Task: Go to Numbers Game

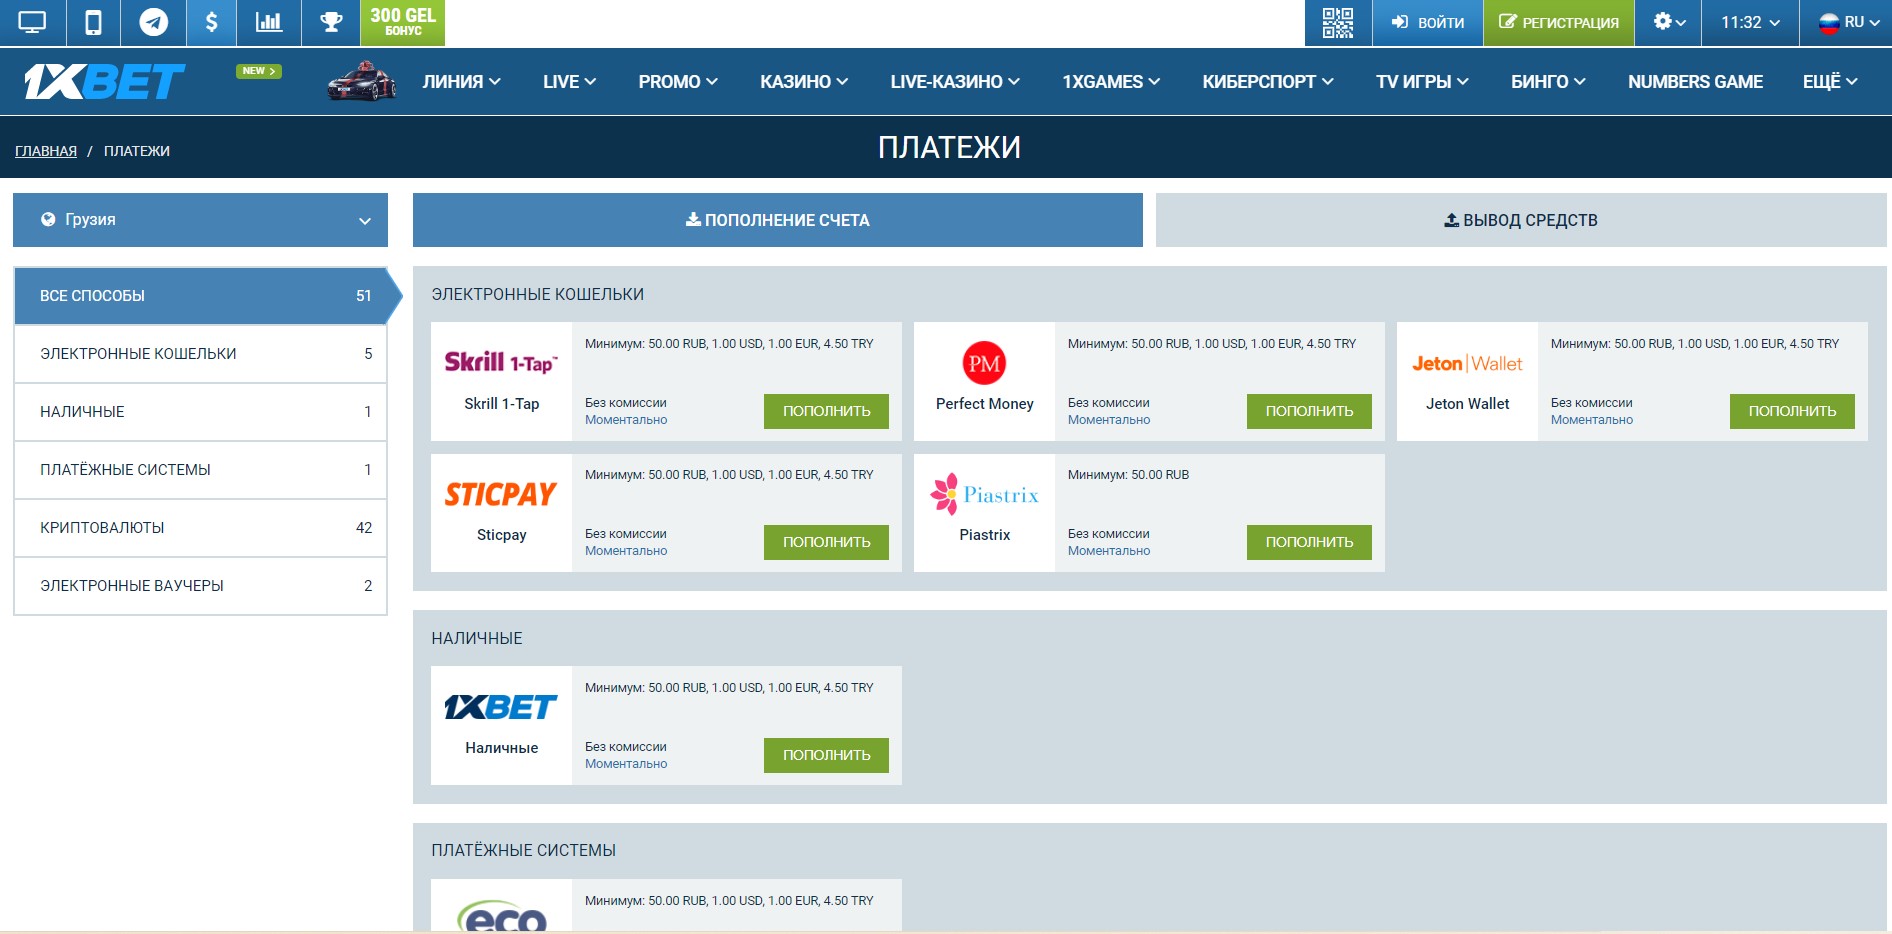Action: pos(1695,82)
